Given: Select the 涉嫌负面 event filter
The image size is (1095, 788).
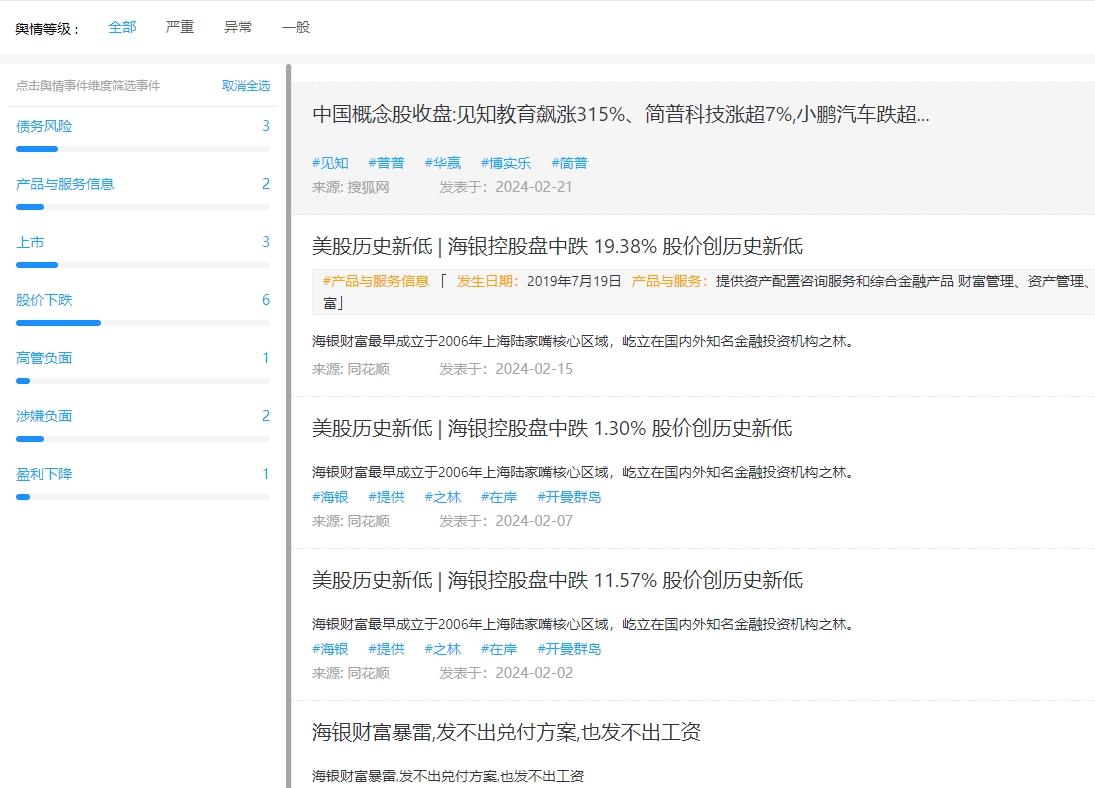Looking at the screenshot, I should point(44,416).
